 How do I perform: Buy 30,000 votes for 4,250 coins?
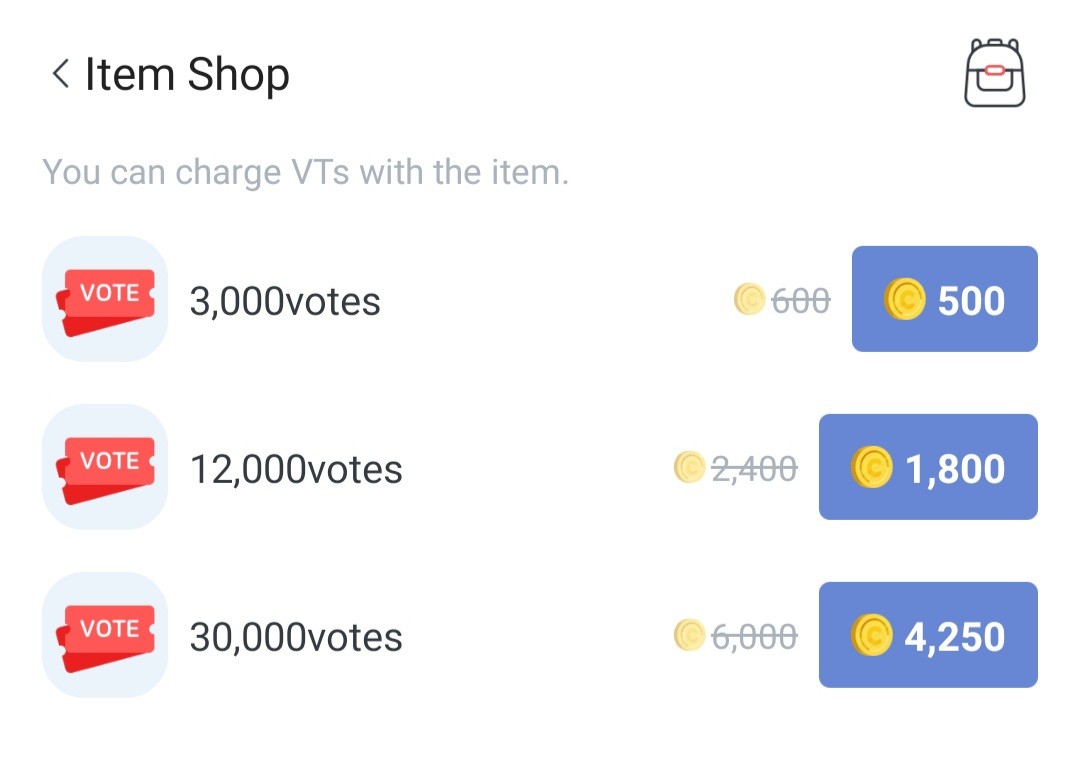point(928,635)
